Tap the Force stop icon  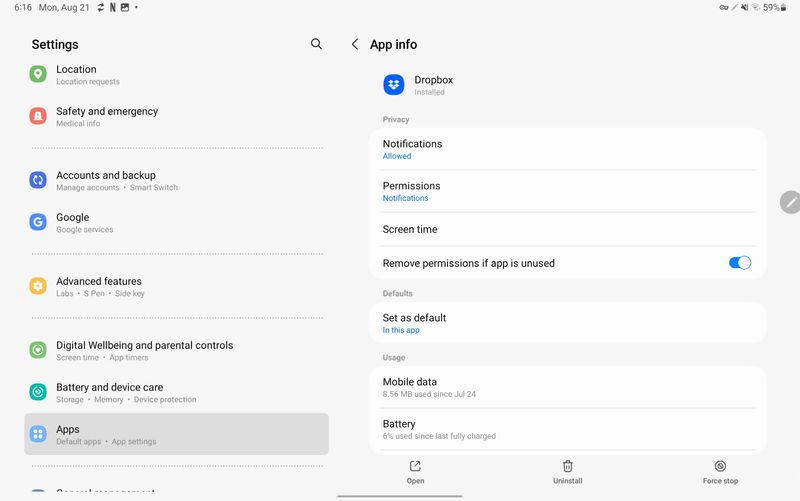pos(720,467)
